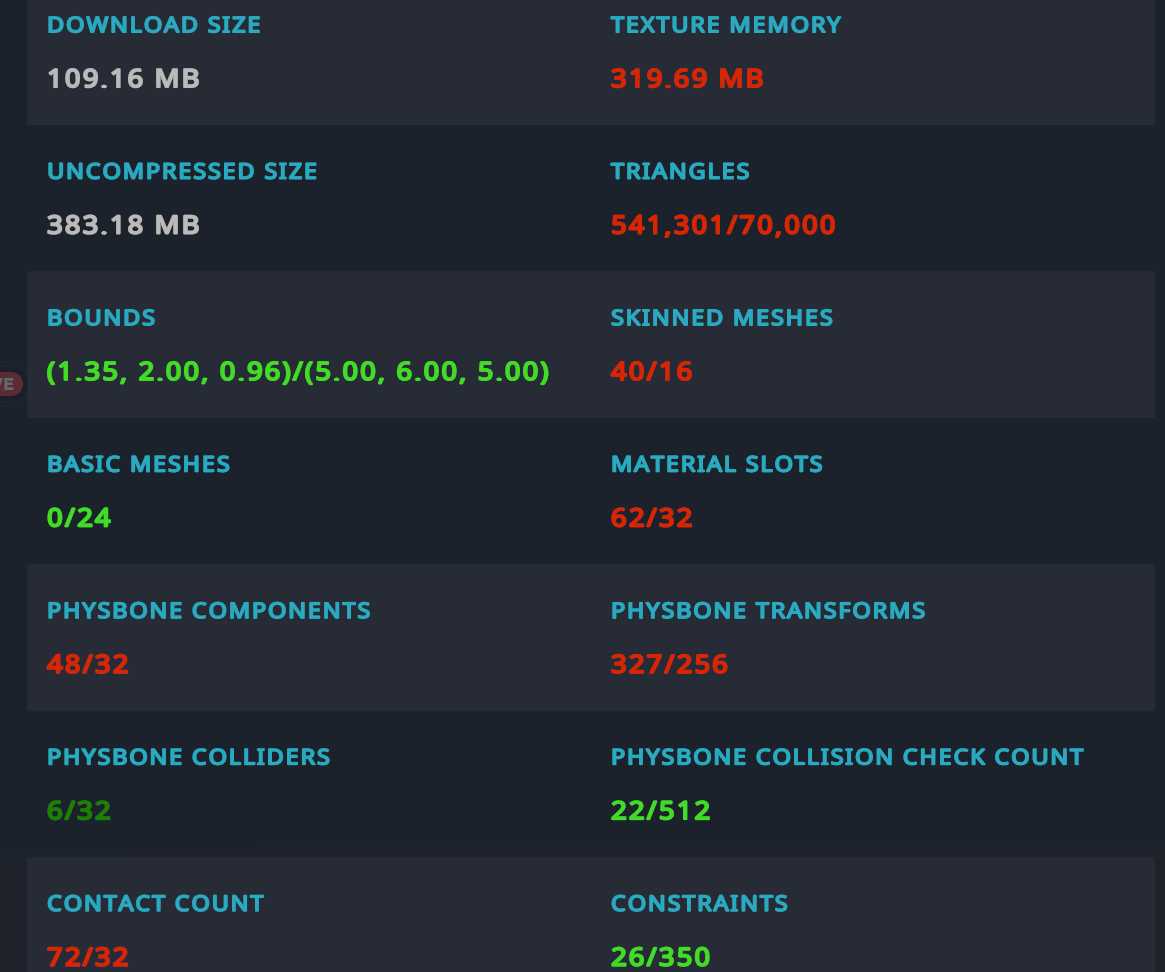Select the 72/32 contact count value
The height and width of the screenshot is (972, 1165).
[x=88, y=957]
